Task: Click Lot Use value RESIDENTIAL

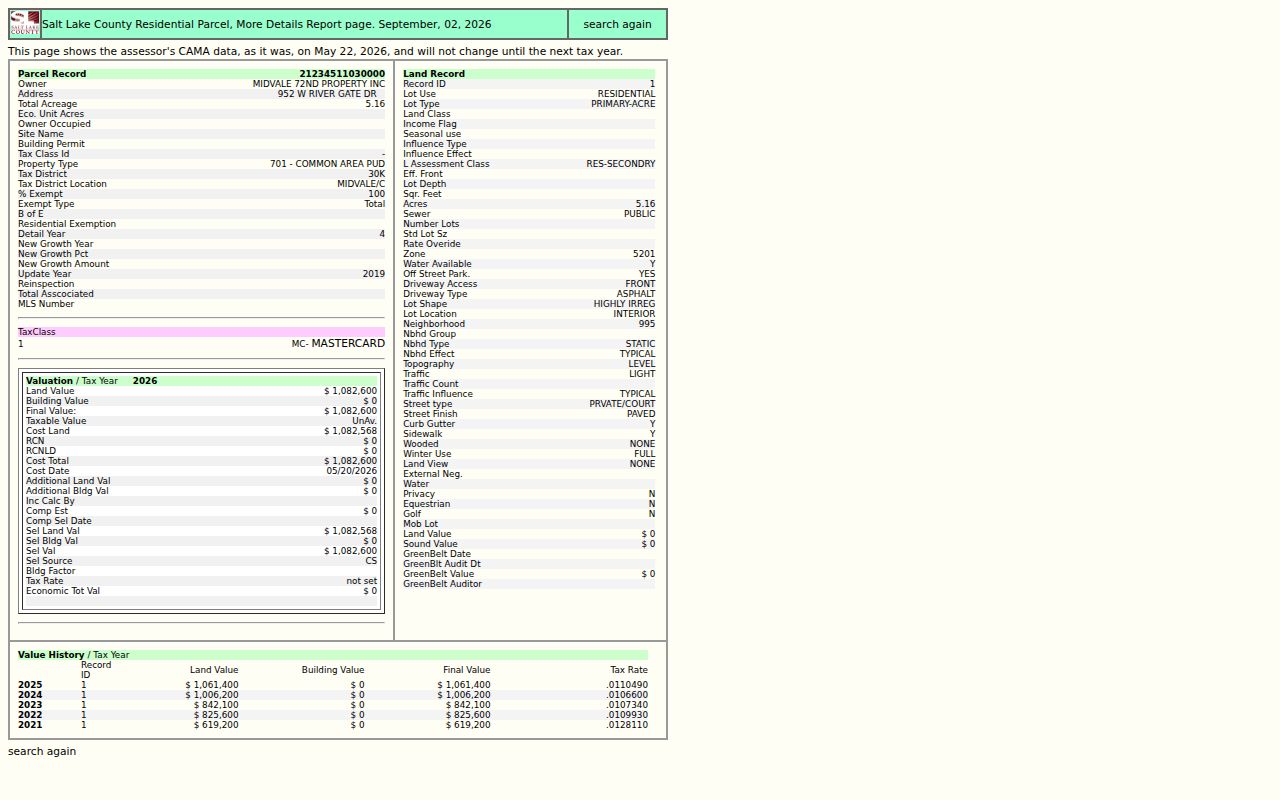Action: click(x=626, y=94)
